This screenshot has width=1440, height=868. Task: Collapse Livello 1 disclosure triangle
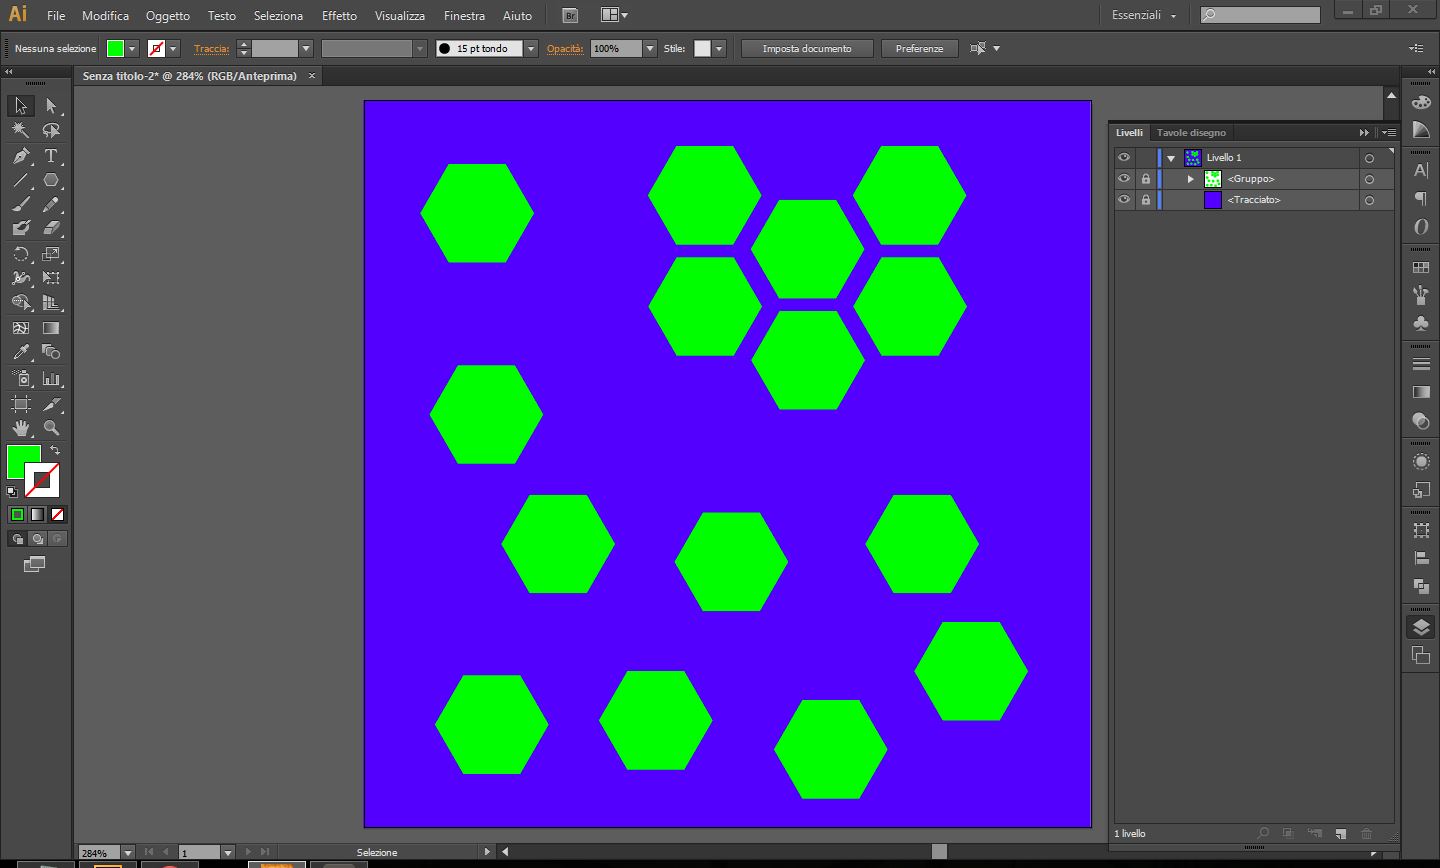(1171, 158)
